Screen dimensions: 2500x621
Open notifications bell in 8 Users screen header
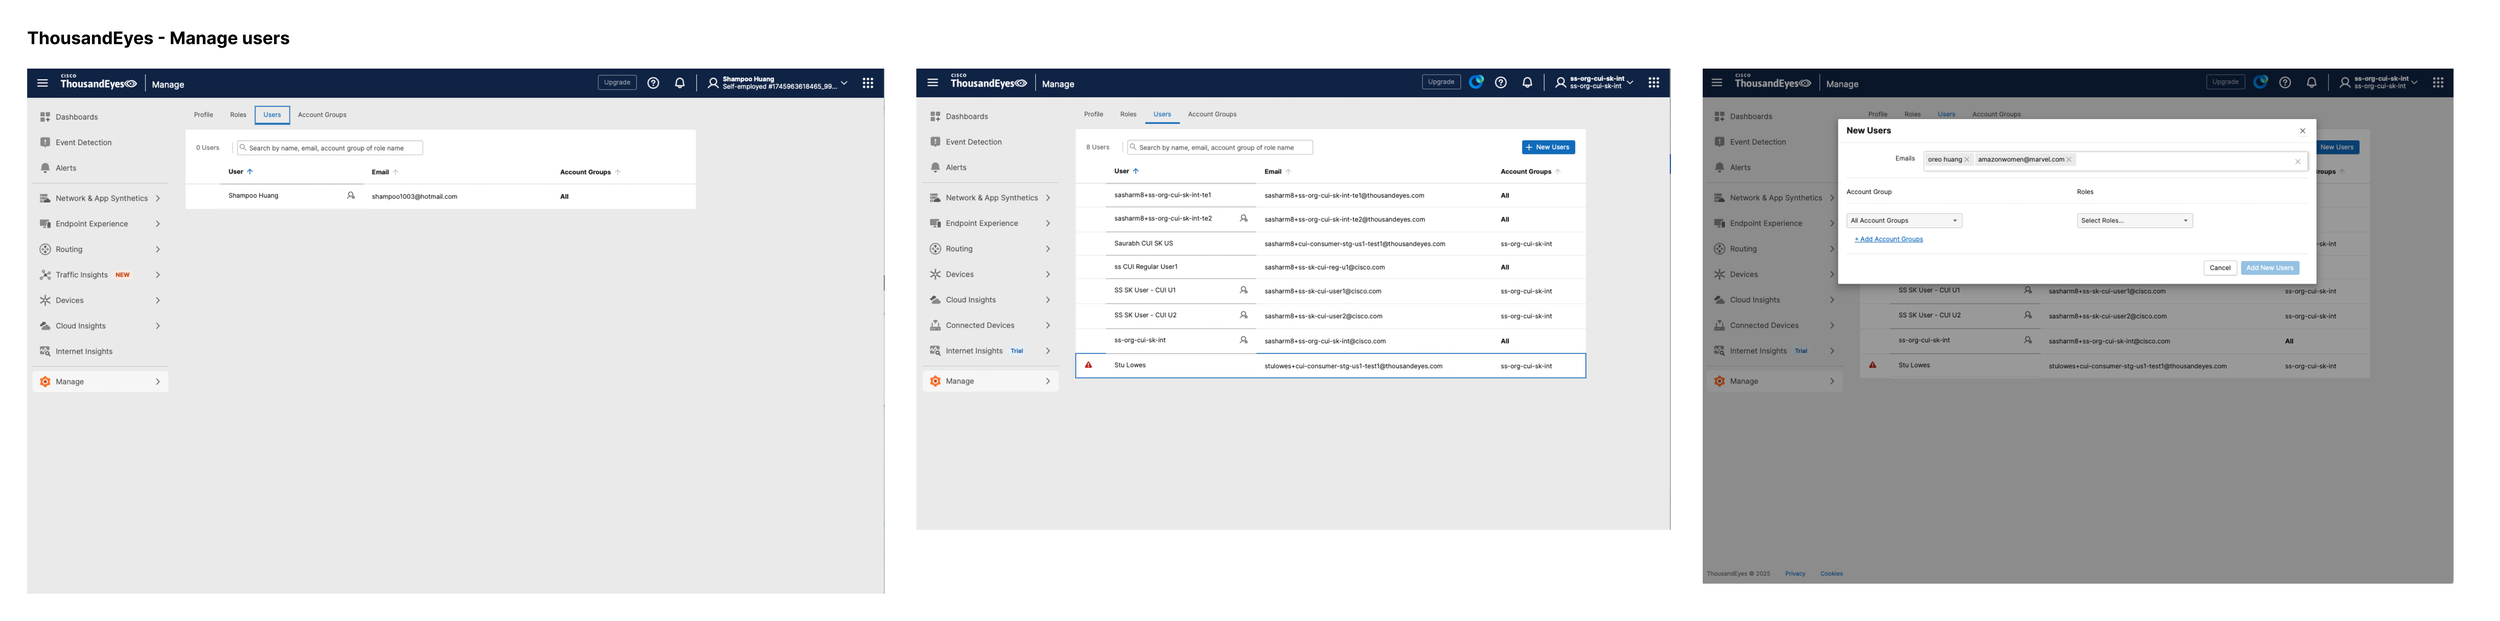point(1527,83)
